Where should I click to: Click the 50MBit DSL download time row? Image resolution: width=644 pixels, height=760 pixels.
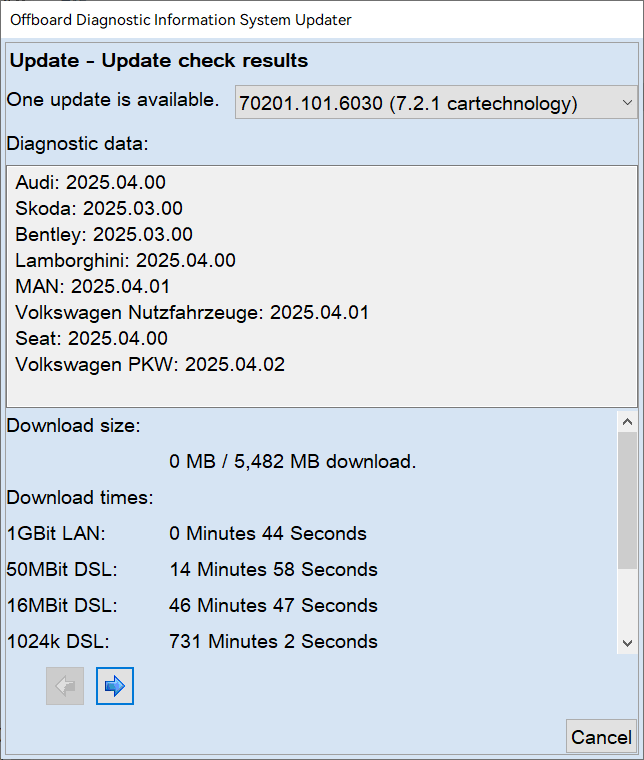(273, 570)
